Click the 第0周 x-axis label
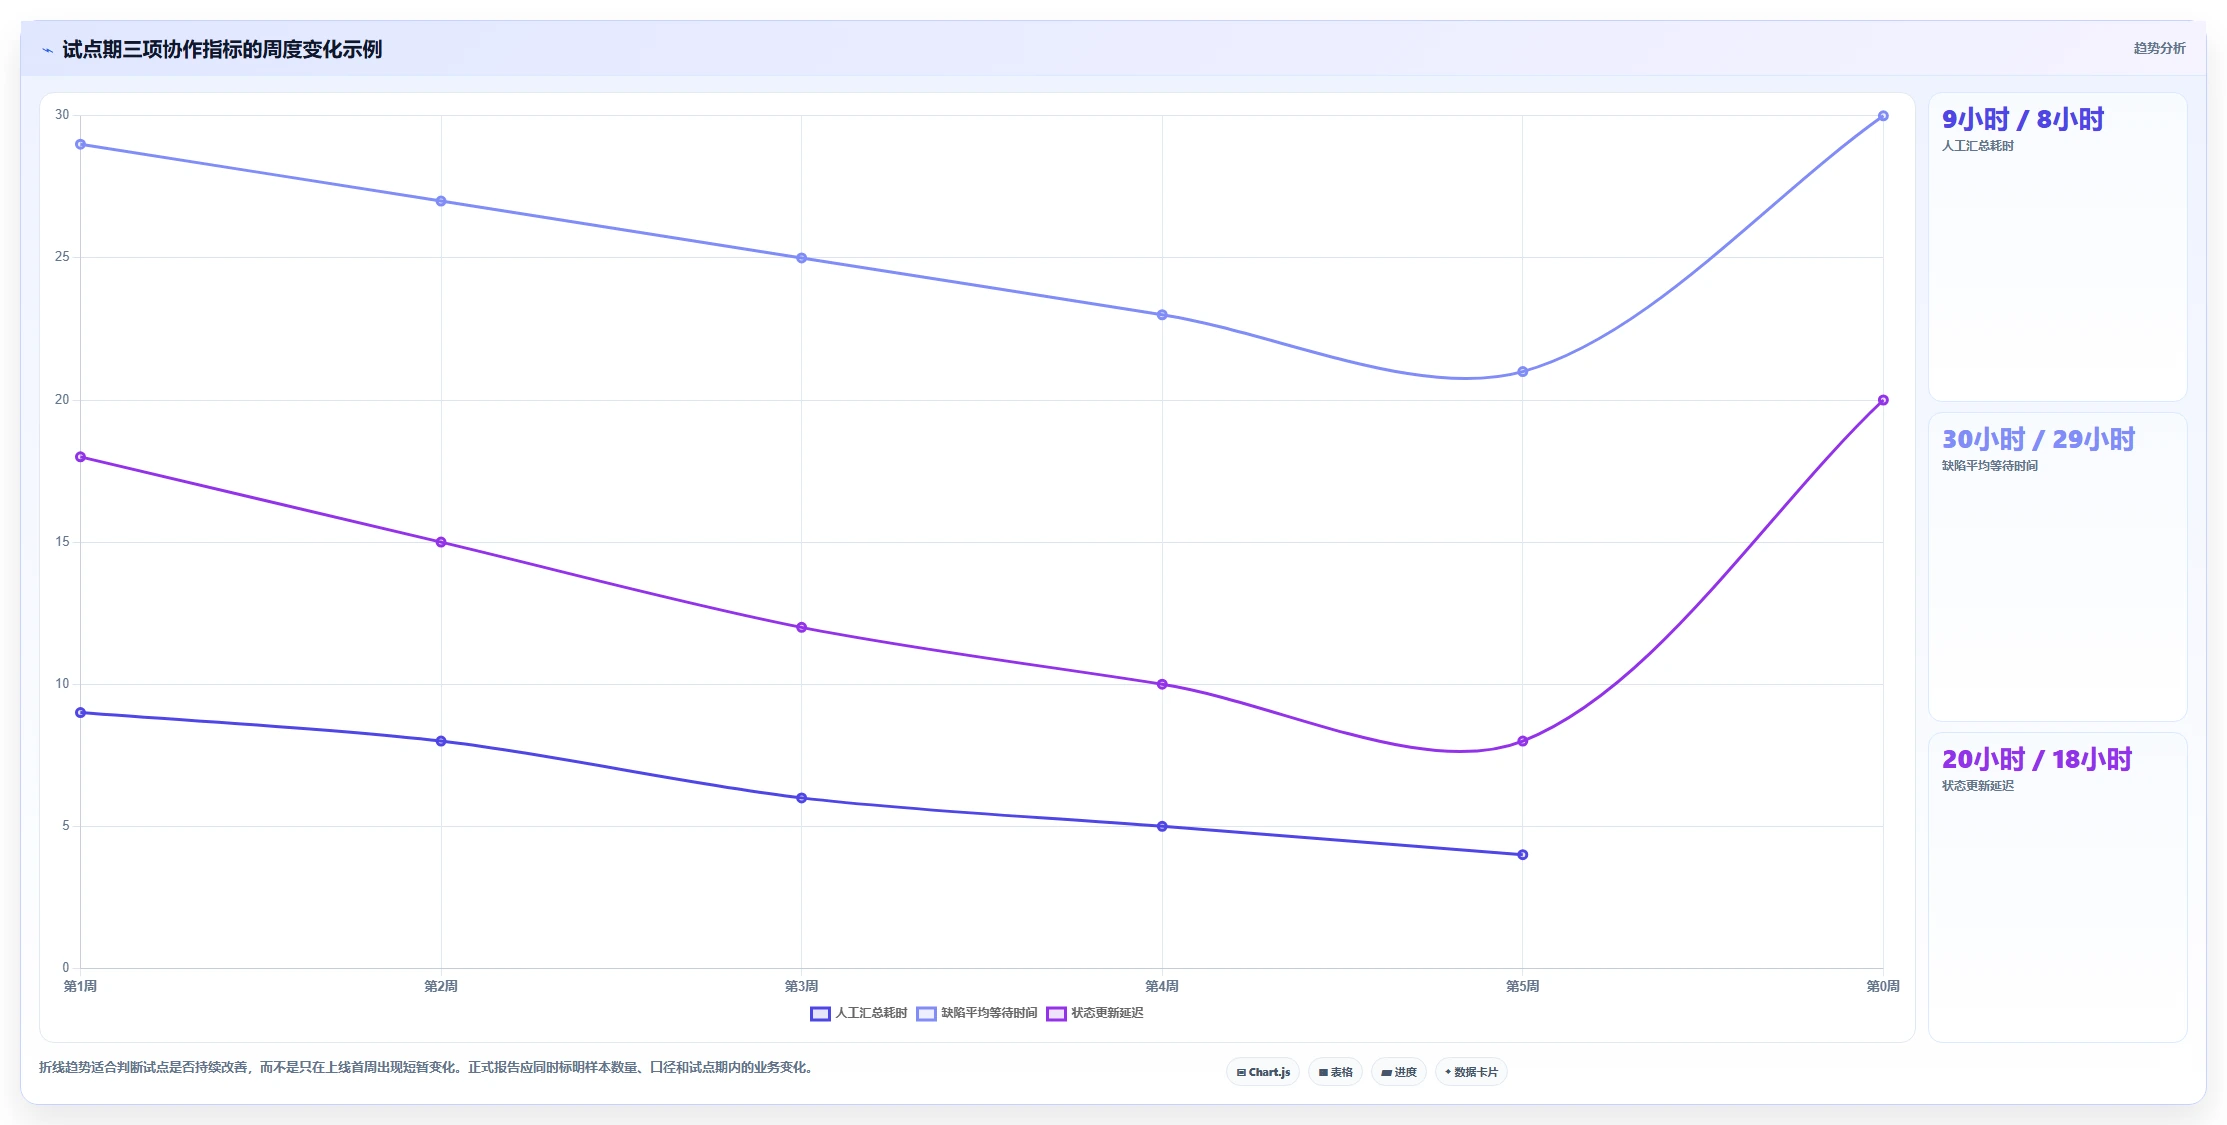This screenshot has width=2227, height=1125. tap(1883, 986)
